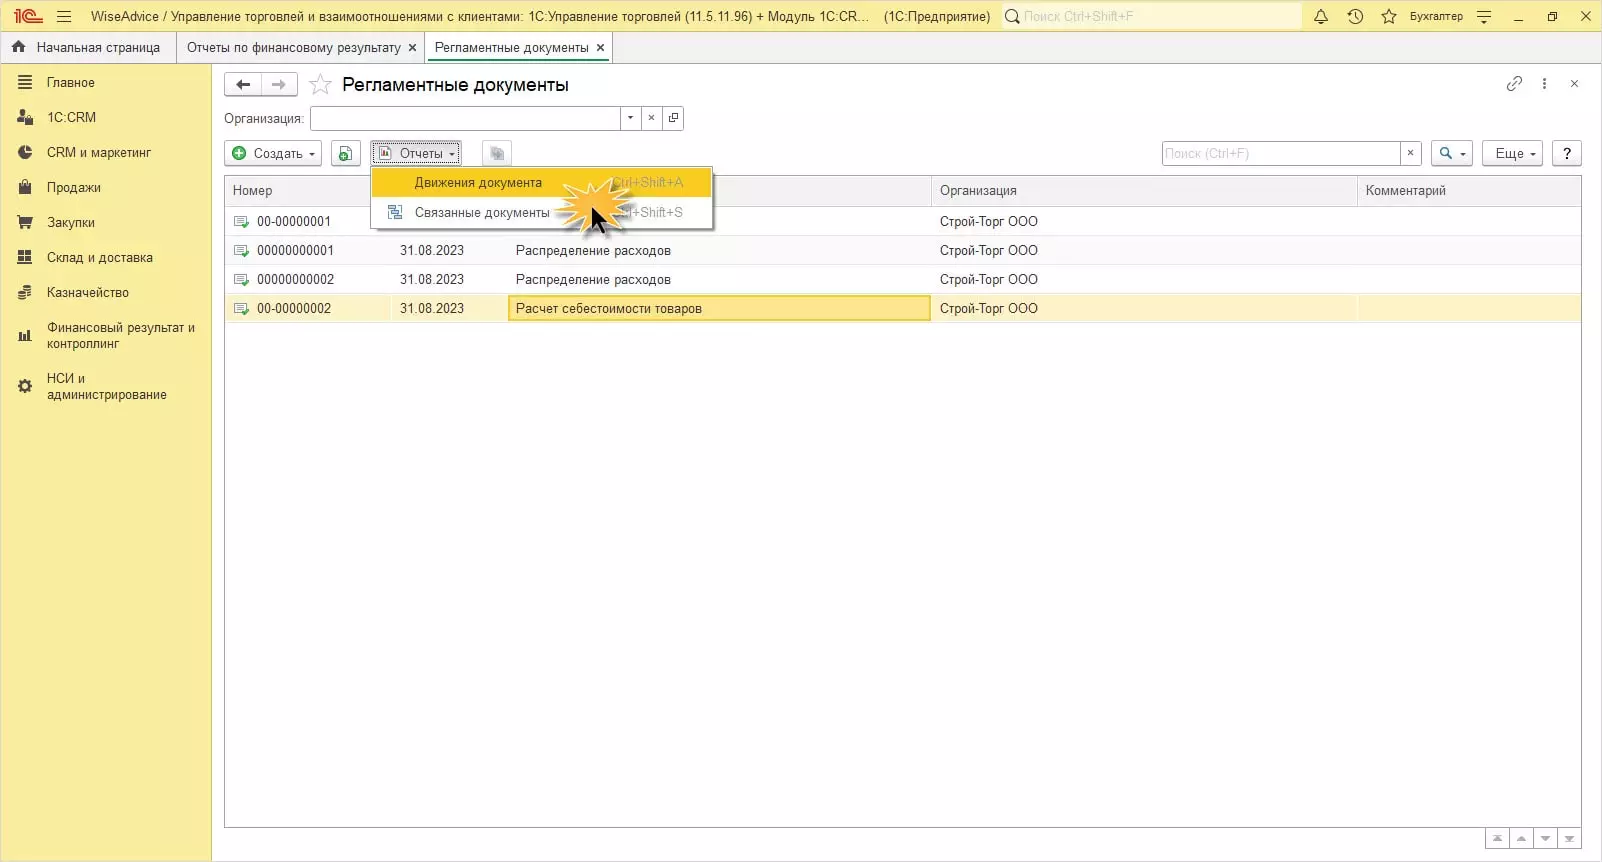Viewport: 1602px width, 862px height.
Task: Open Казначейство section in sidebar
Action: pyautogui.click(x=88, y=292)
